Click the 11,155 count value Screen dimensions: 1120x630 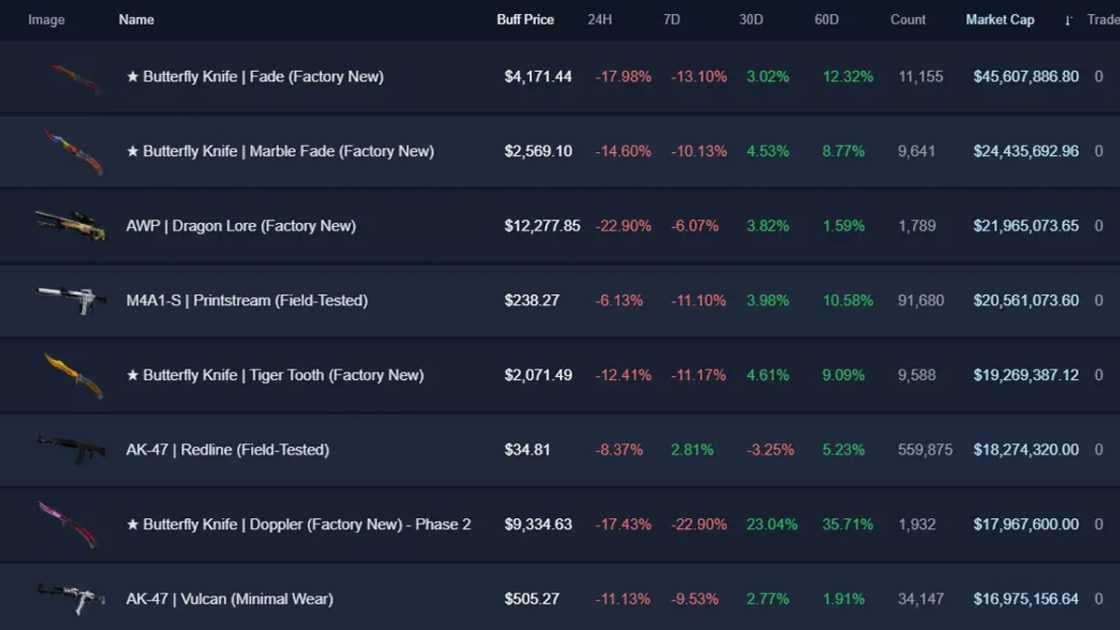(x=920, y=76)
